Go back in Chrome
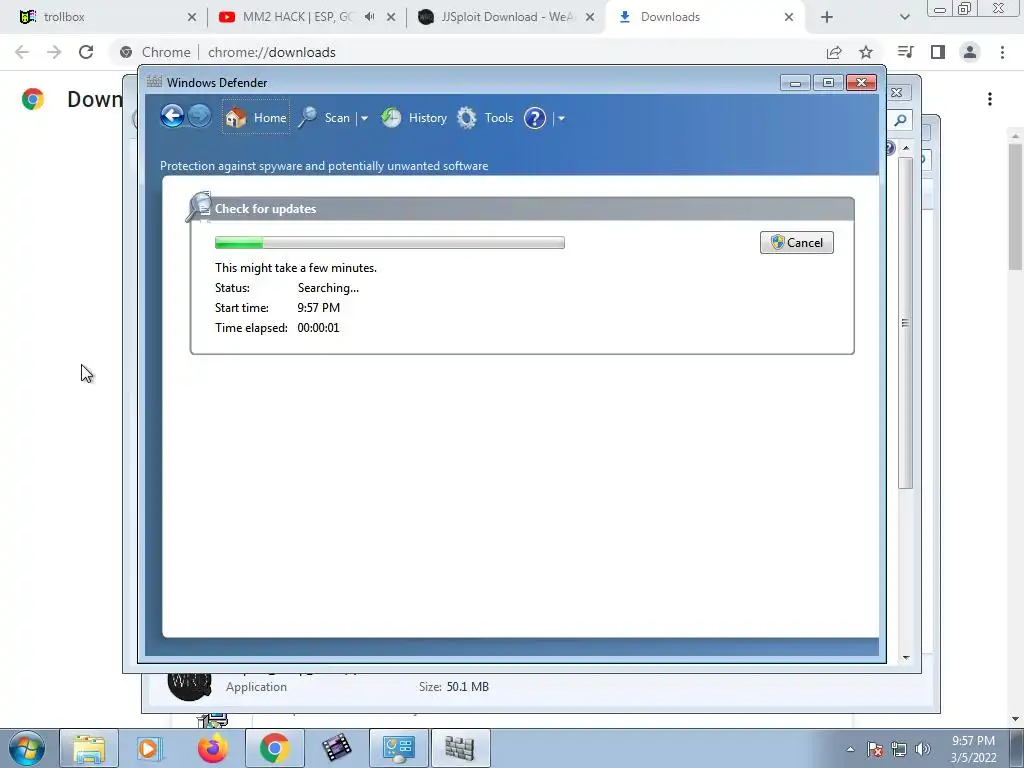This screenshot has height=768, width=1024. (x=22, y=52)
